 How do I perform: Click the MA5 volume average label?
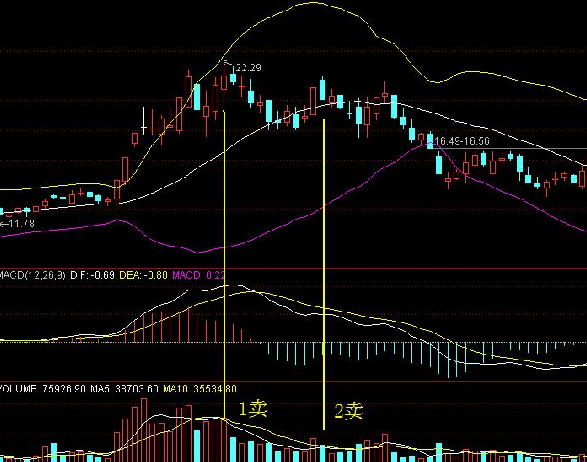125,389
